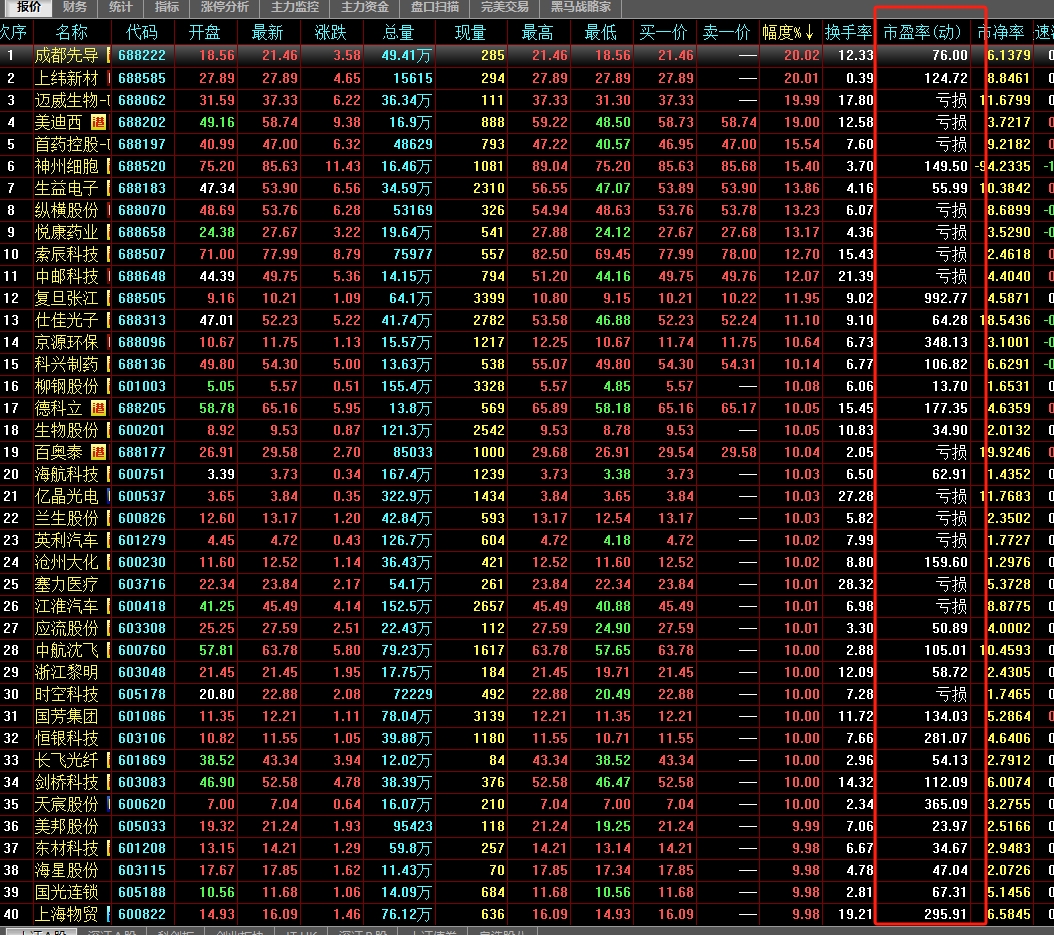Image resolution: width=1054 pixels, height=935 pixels.
Task: Select the stock 仕佳光子
Action: (67, 320)
